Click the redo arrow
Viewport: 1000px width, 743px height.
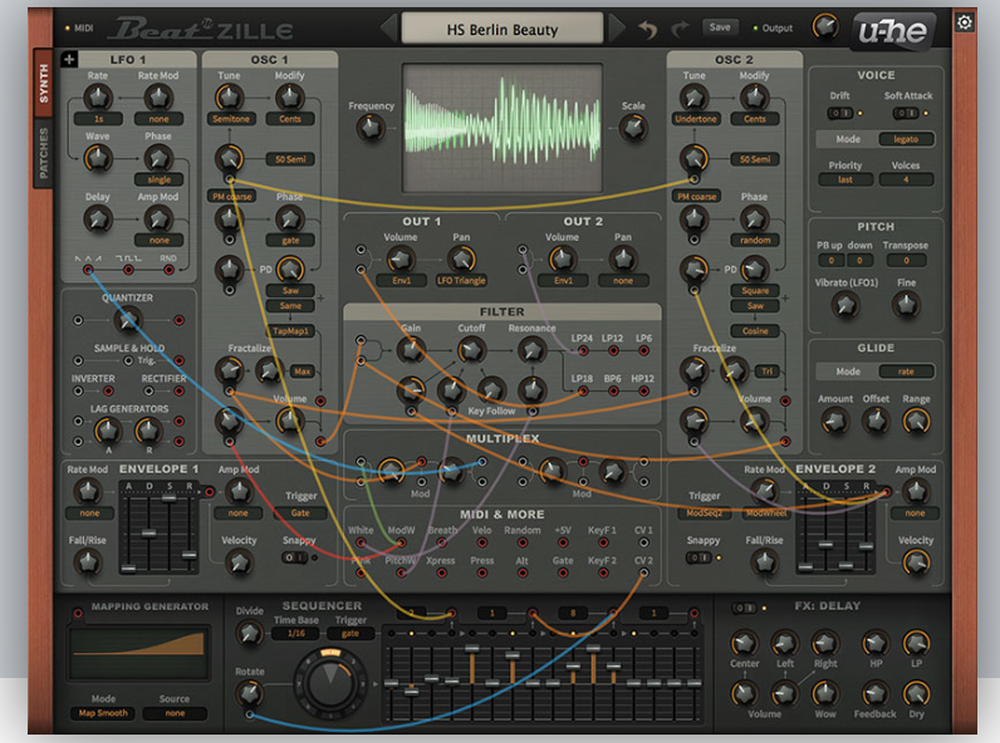tap(680, 29)
